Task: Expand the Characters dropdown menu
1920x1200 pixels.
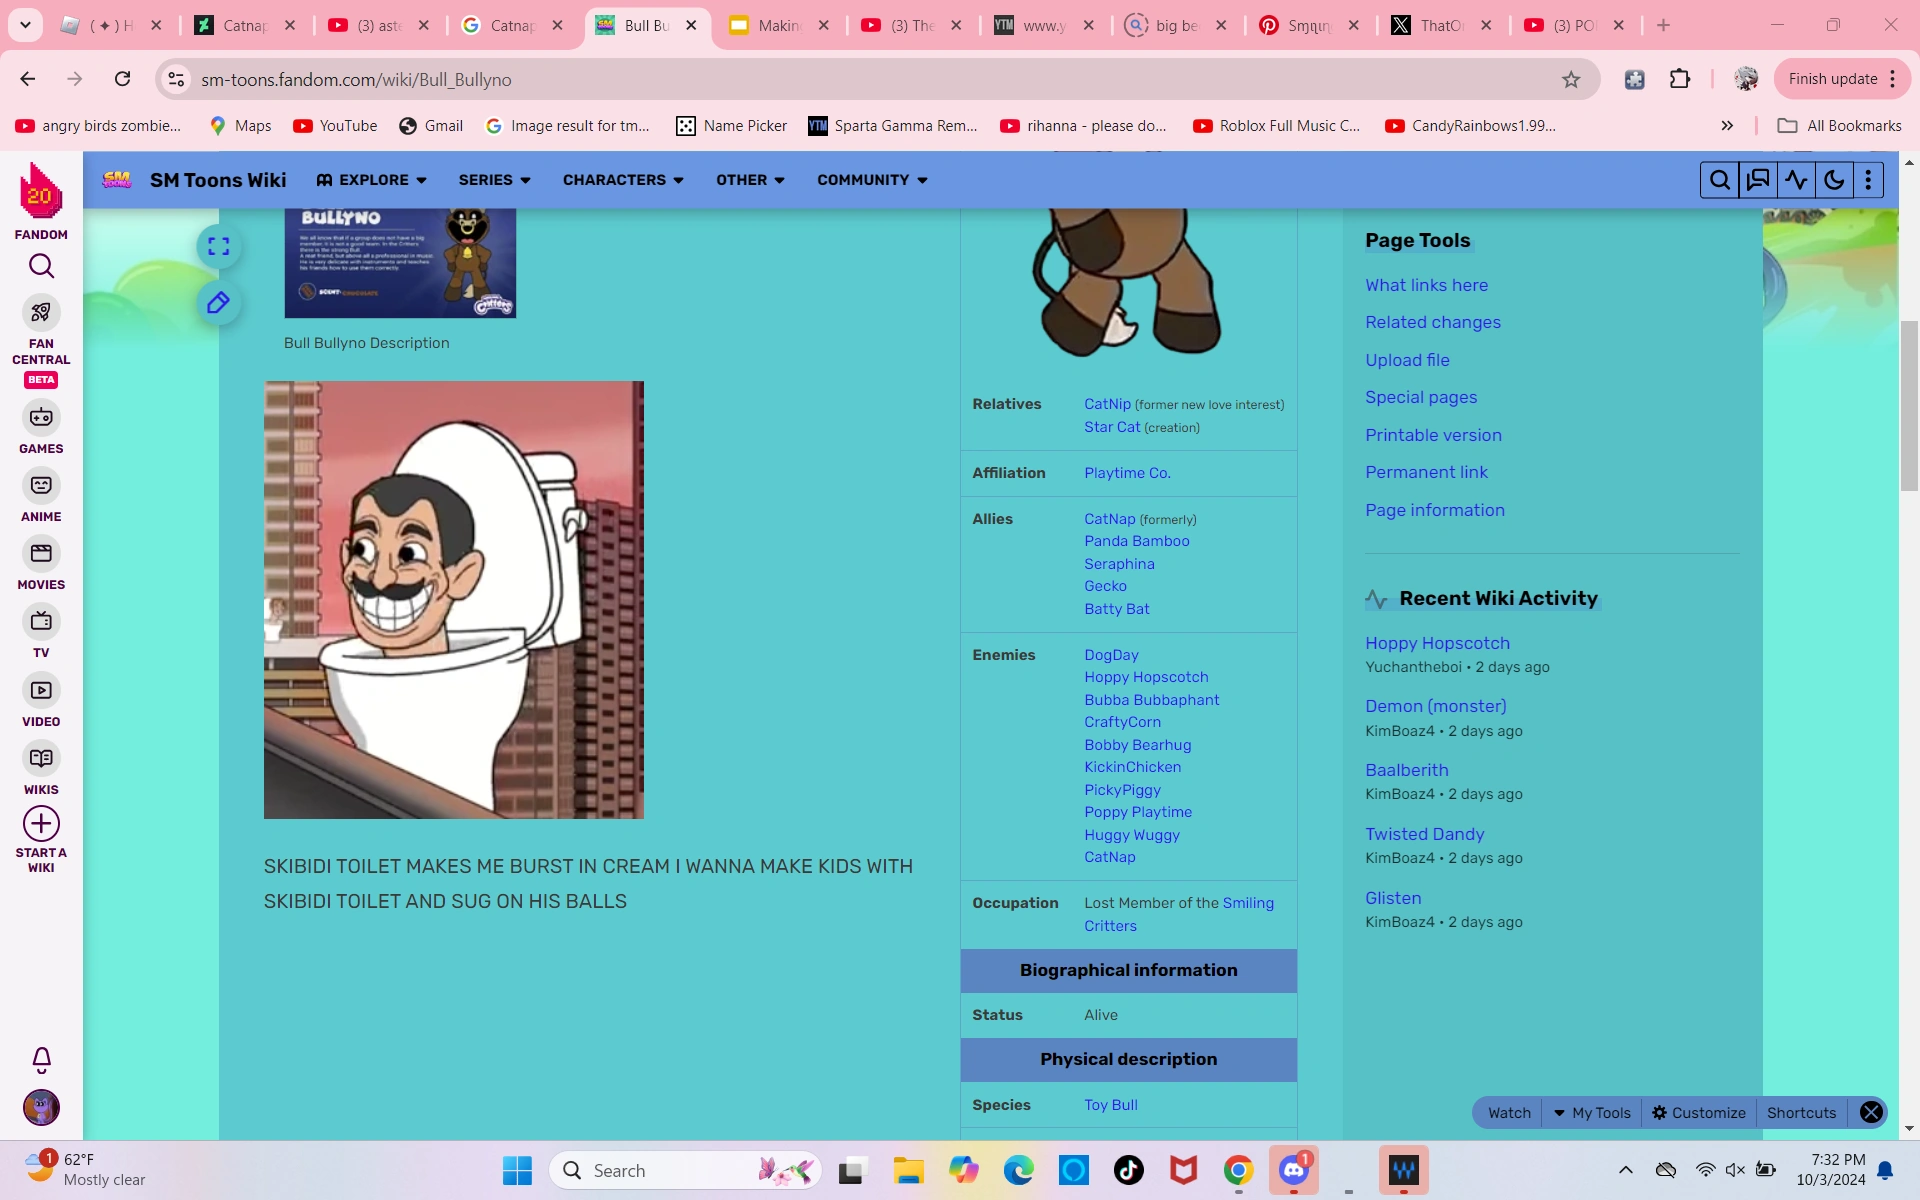Action: (623, 180)
